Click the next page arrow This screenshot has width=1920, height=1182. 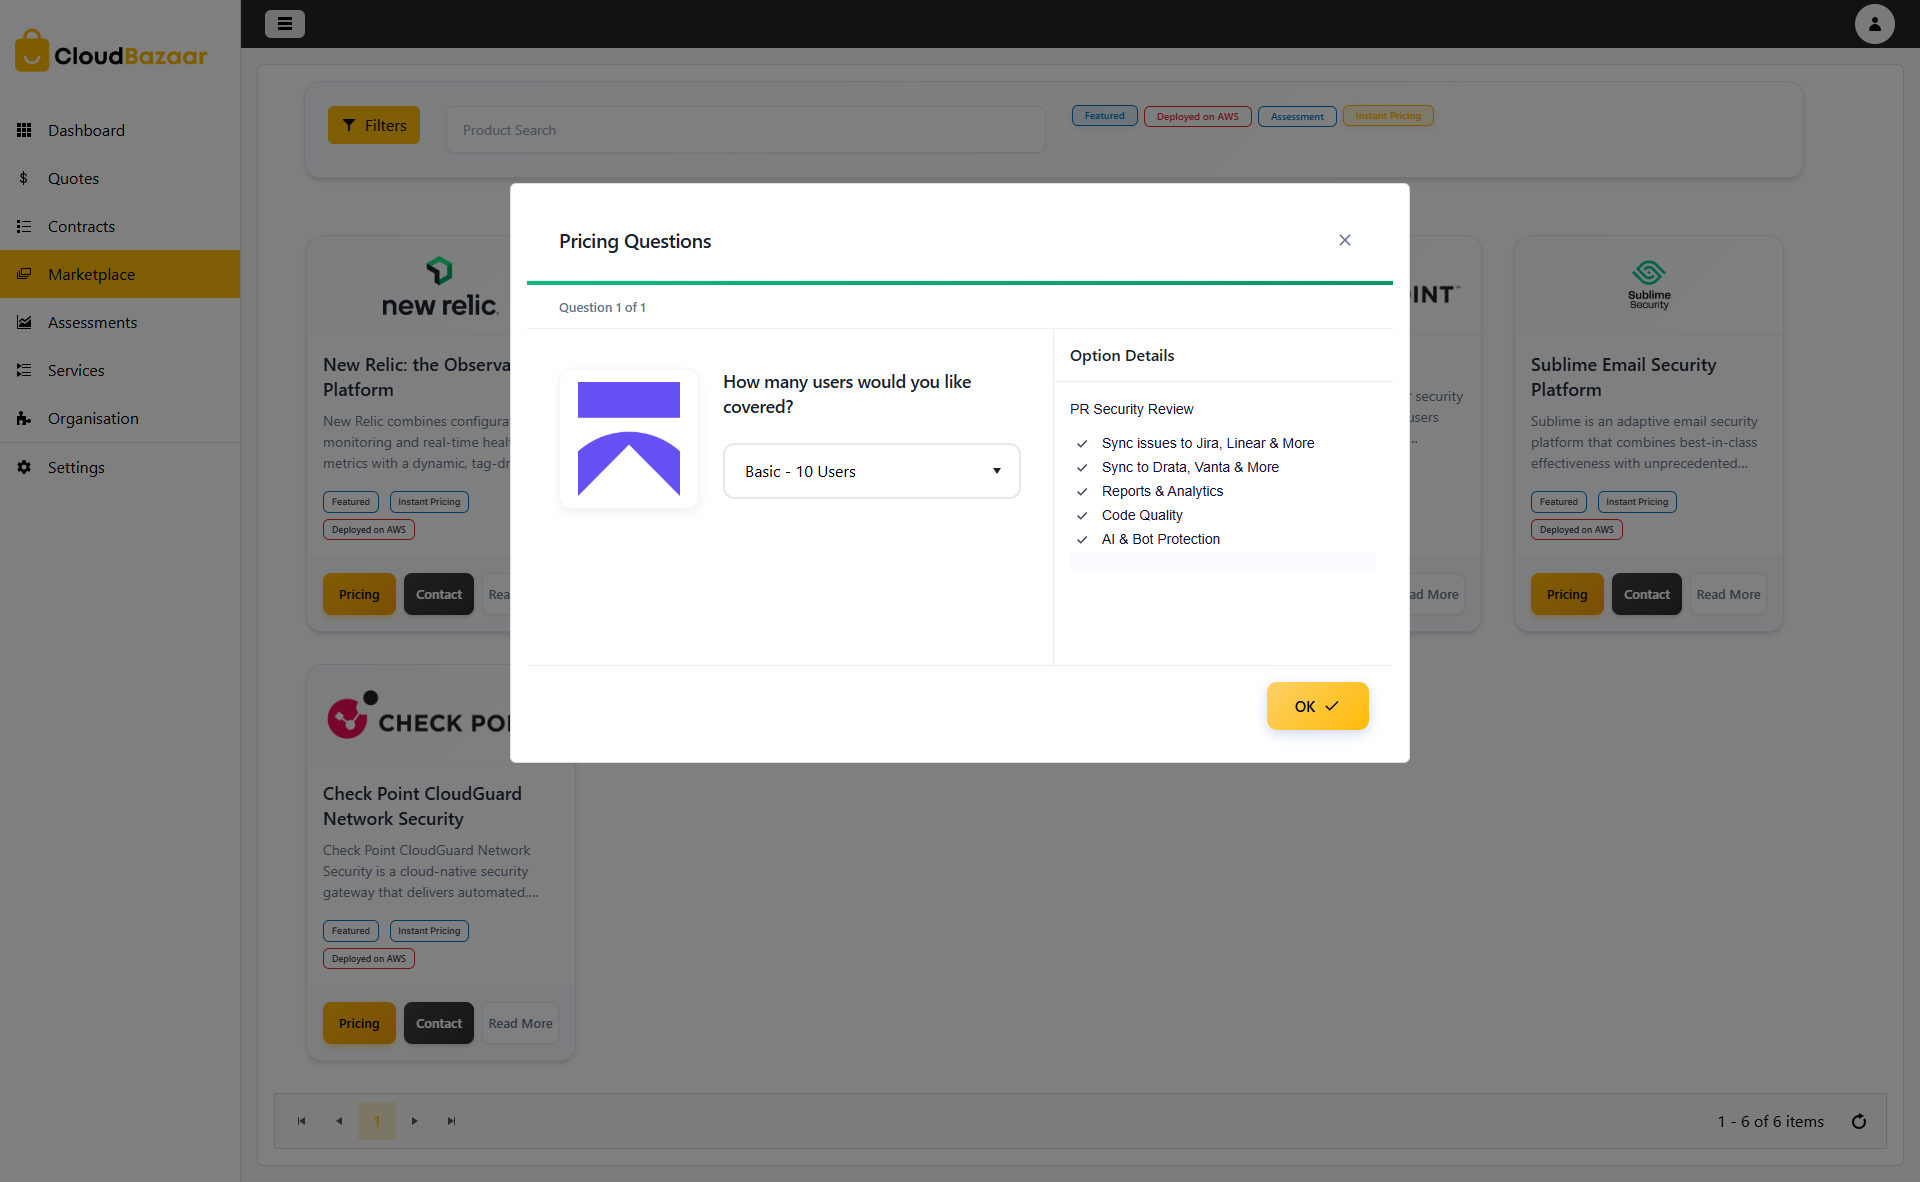(x=414, y=1121)
